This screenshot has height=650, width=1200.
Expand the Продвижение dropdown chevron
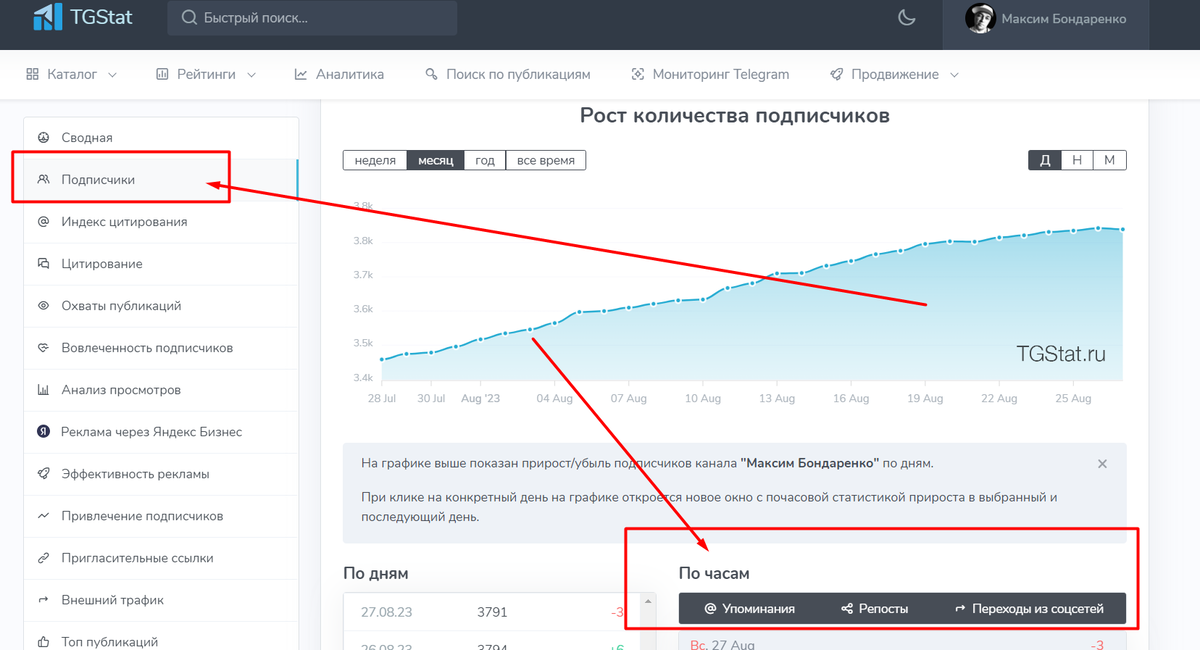pos(954,75)
